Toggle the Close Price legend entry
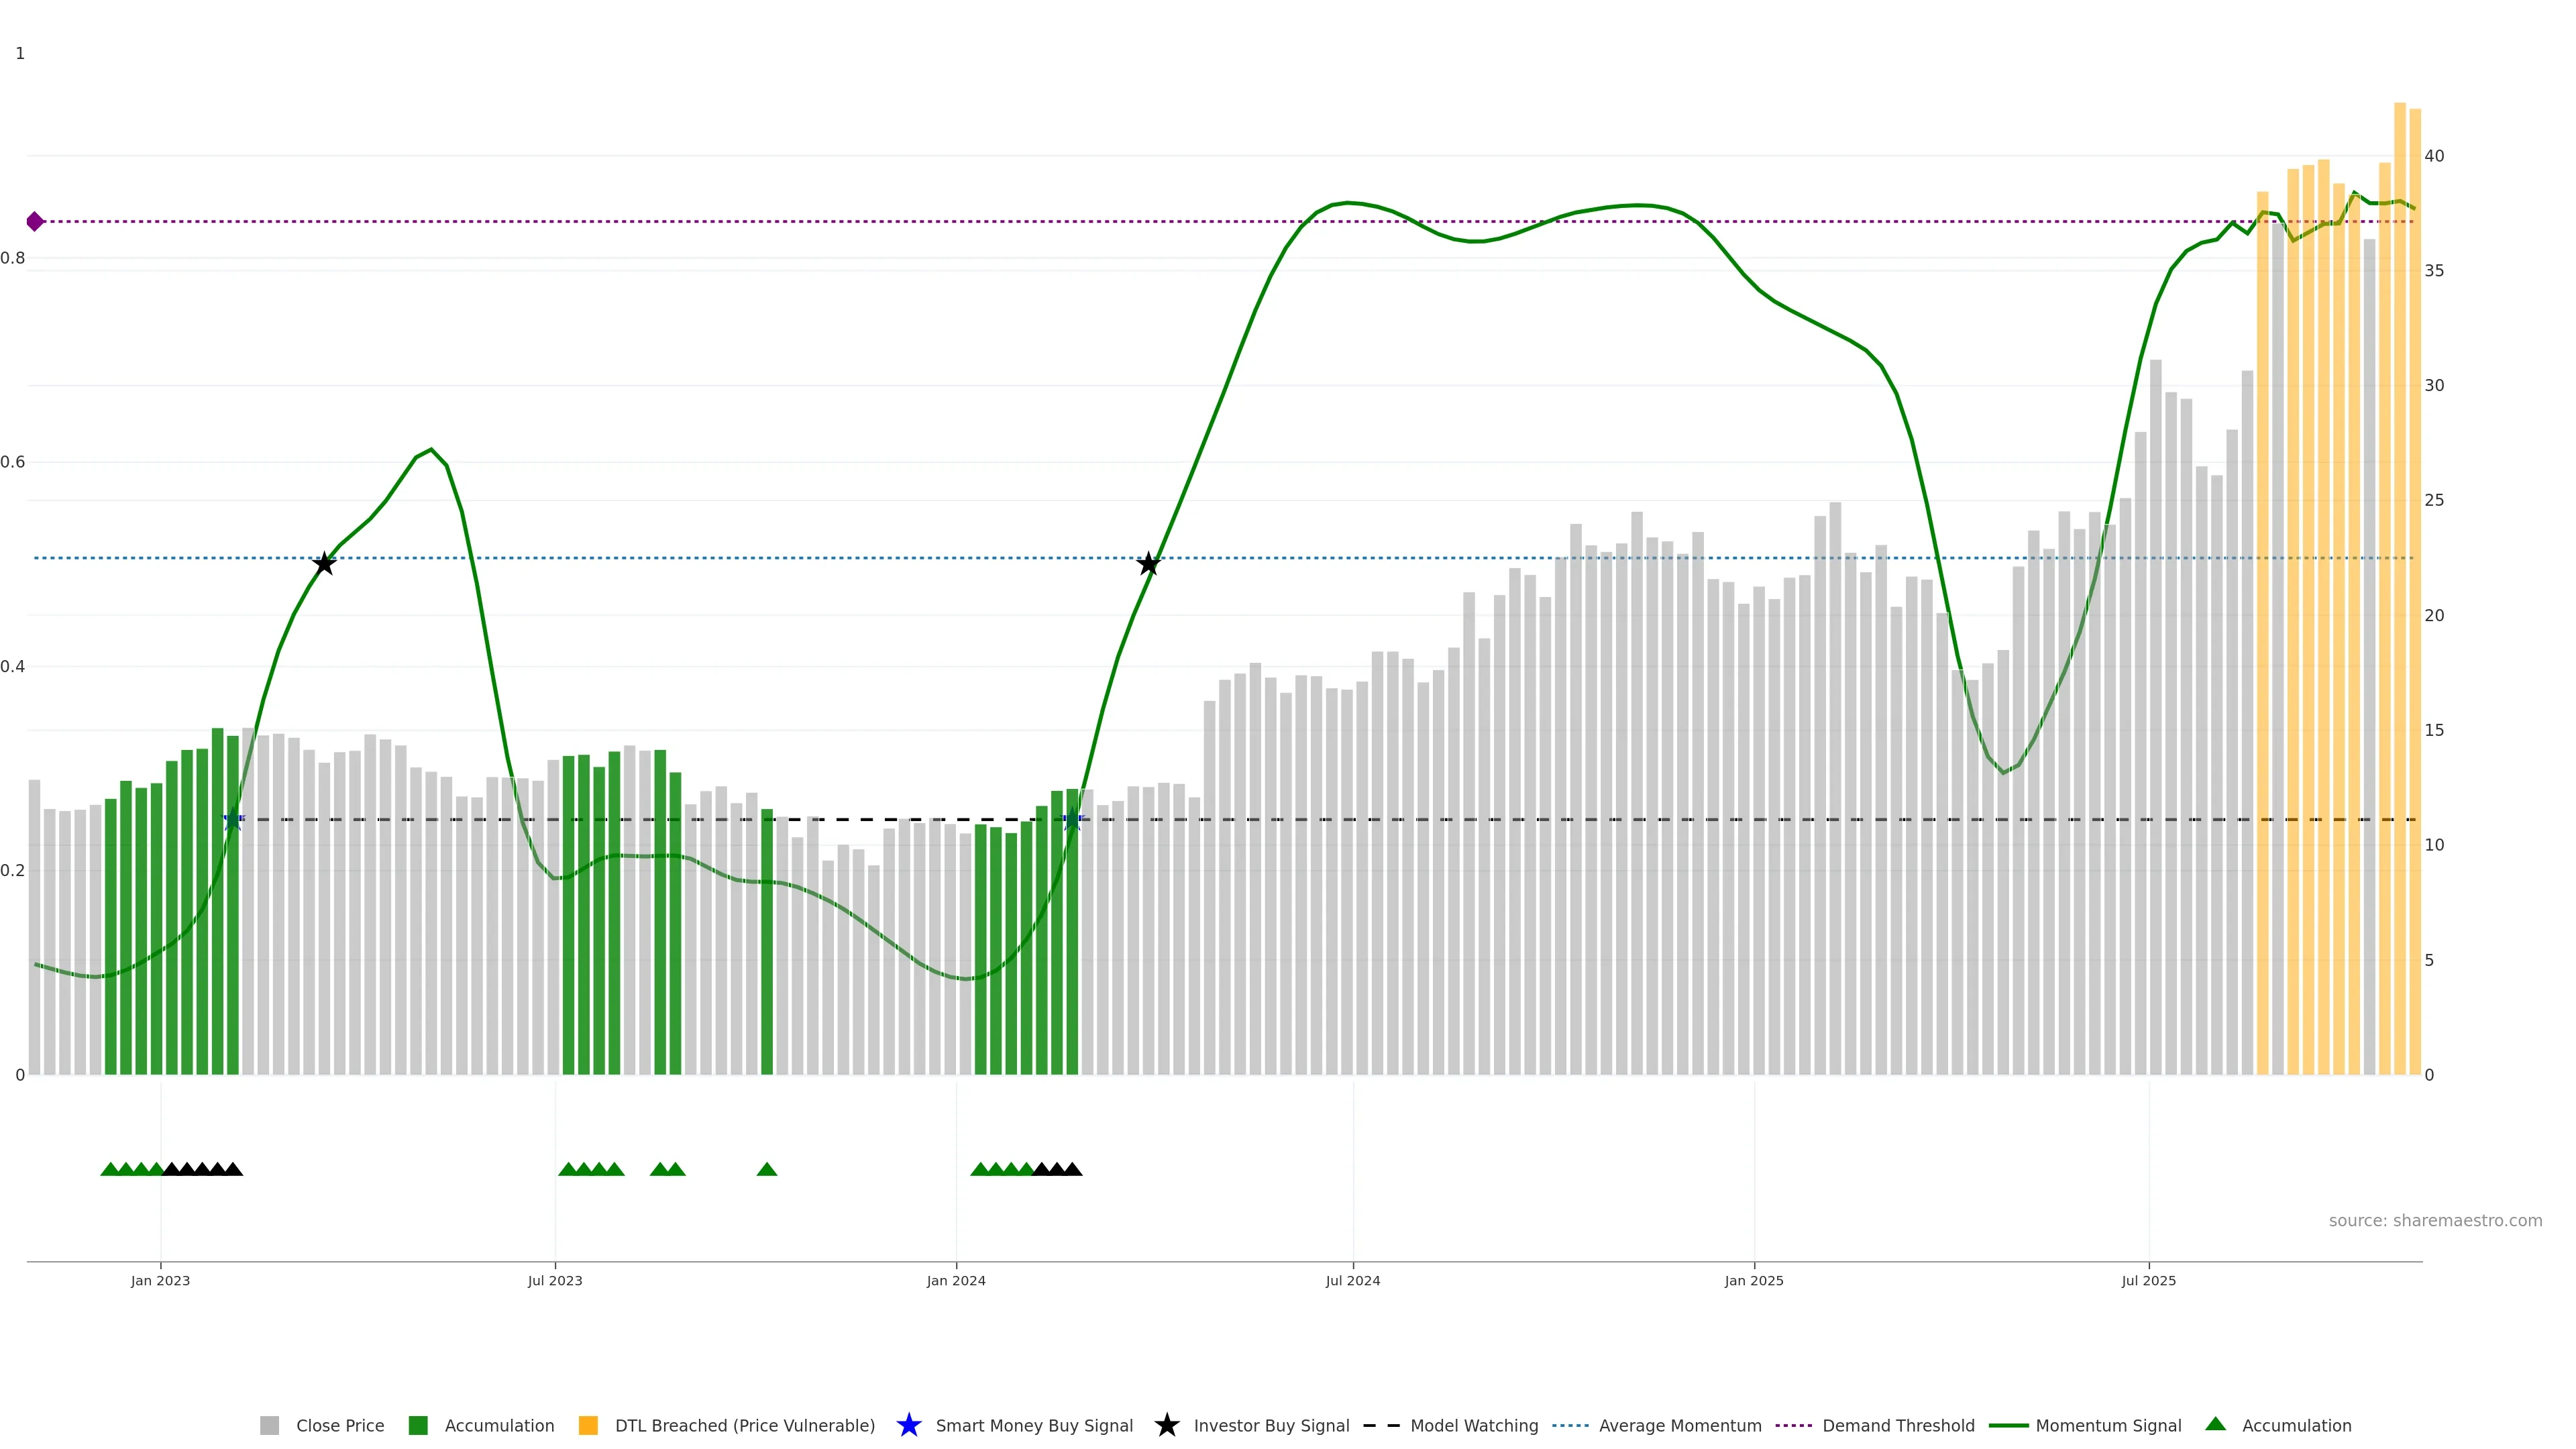The width and height of the screenshot is (2576, 1449). (x=339, y=1425)
